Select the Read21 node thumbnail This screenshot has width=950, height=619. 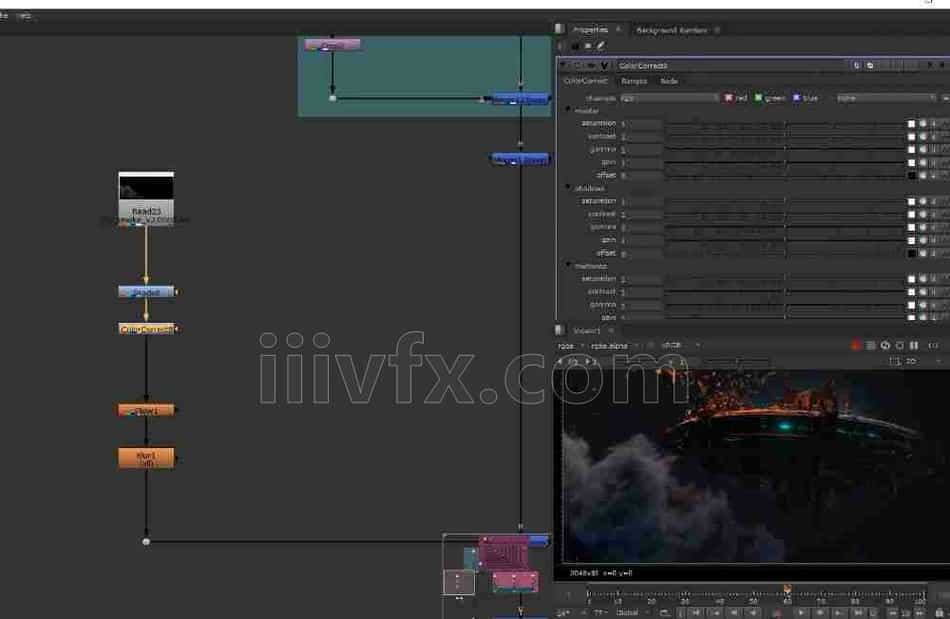click(x=146, y=198)
